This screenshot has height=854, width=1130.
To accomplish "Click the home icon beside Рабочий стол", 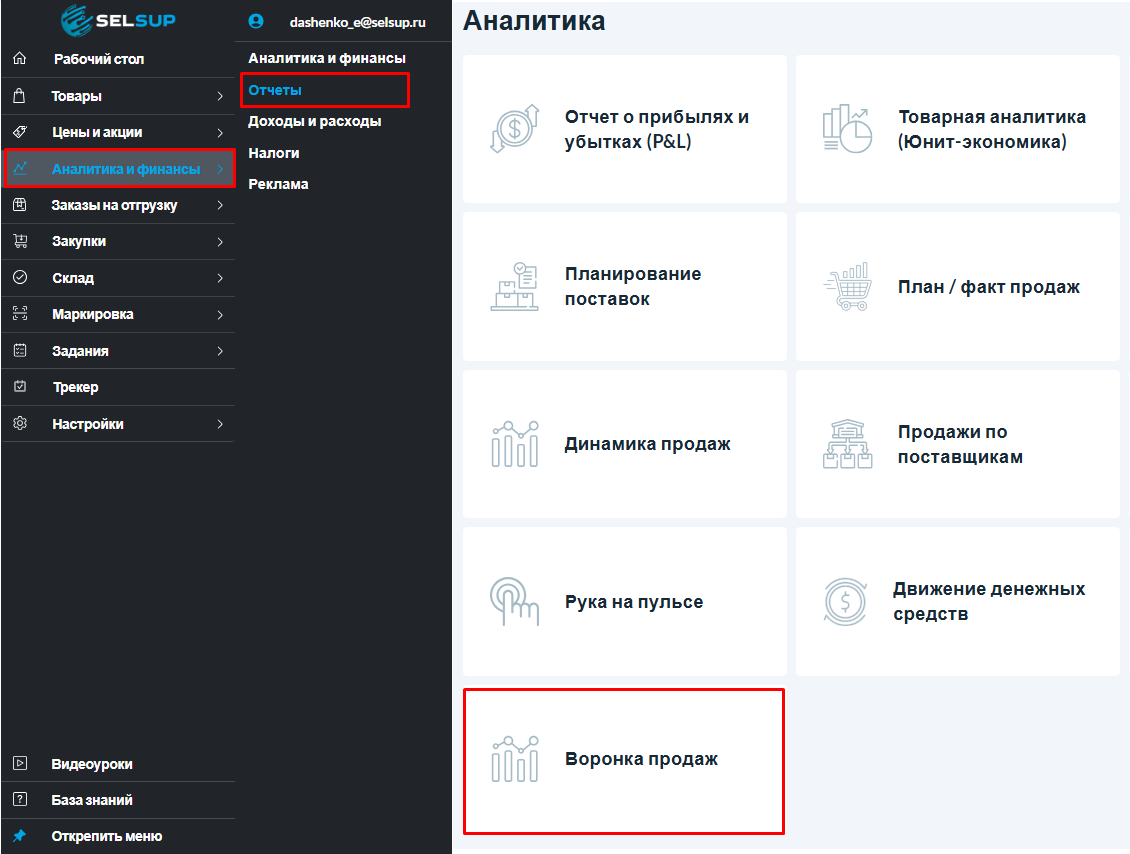I will click(20, 58).
